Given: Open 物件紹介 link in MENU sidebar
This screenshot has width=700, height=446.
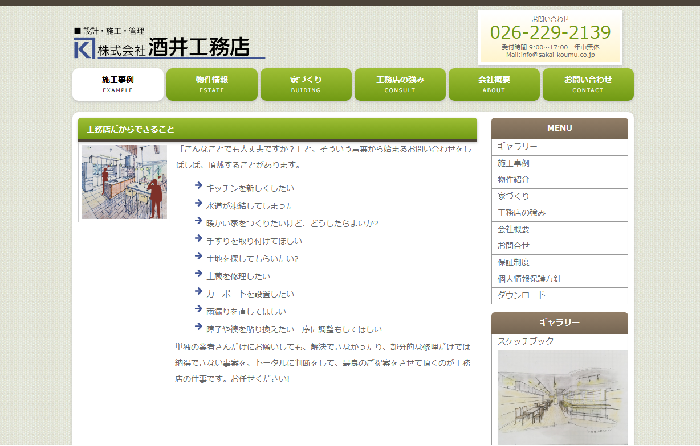Looking at the screenshot, I should pyautogui.click(x=513, y=179).
